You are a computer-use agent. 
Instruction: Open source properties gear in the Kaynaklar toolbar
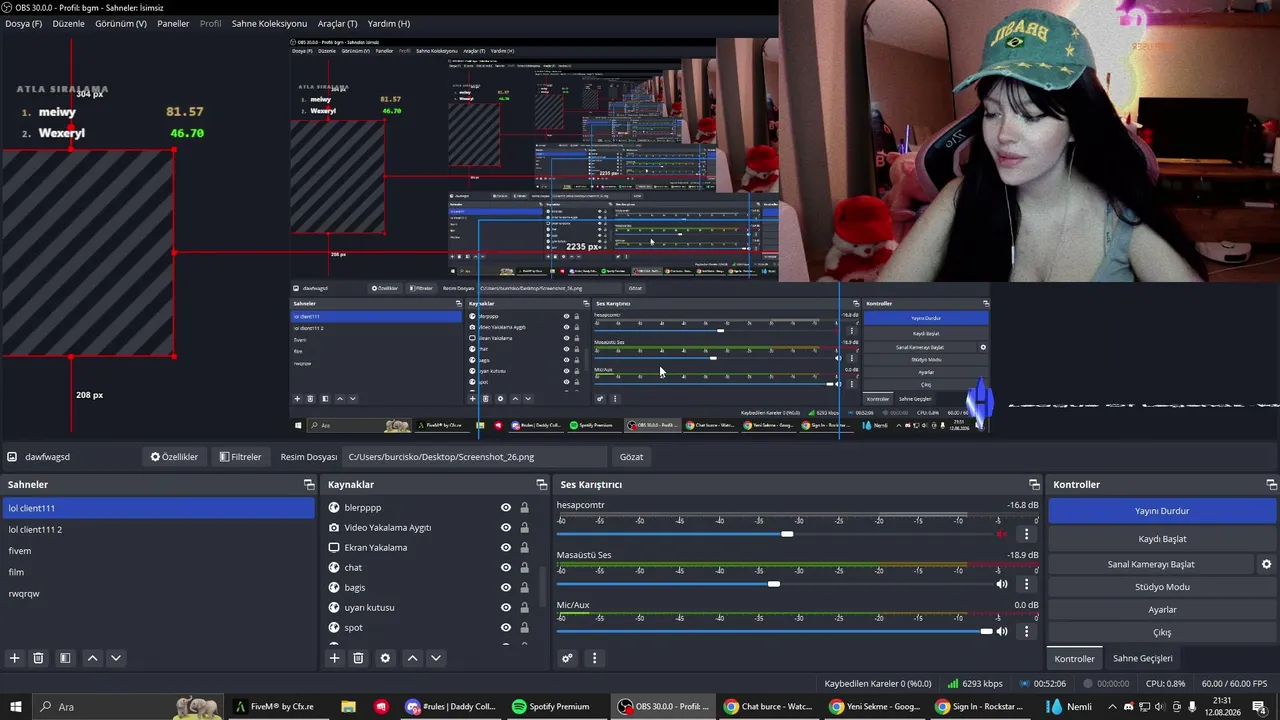coord(385,658)
